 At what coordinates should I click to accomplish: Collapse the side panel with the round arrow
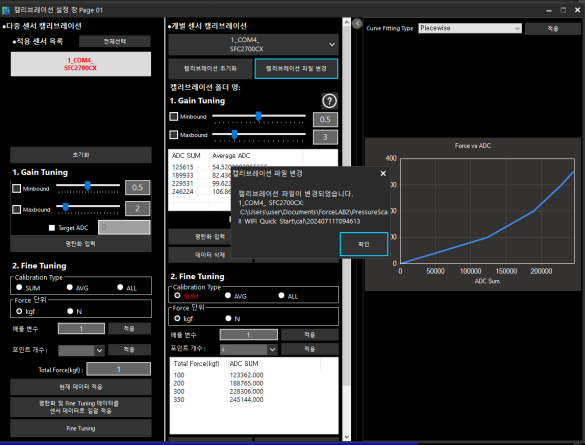pos(357,24)
